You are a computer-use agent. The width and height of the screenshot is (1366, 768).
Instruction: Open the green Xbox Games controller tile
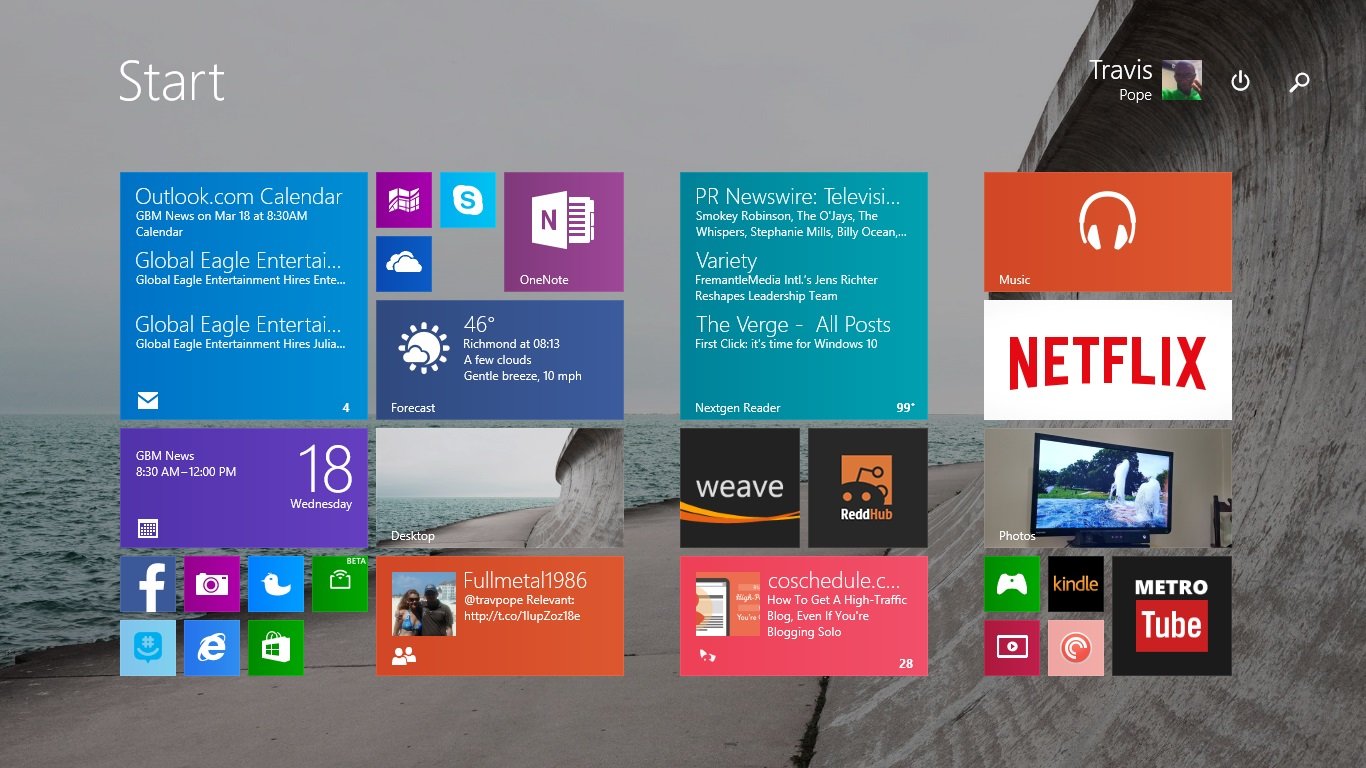pyautogui.click(x=1012, y=584)
